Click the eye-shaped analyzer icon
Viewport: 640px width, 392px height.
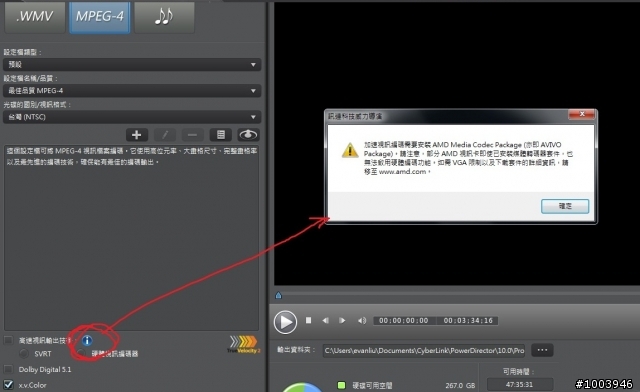(x=248, y=135)
